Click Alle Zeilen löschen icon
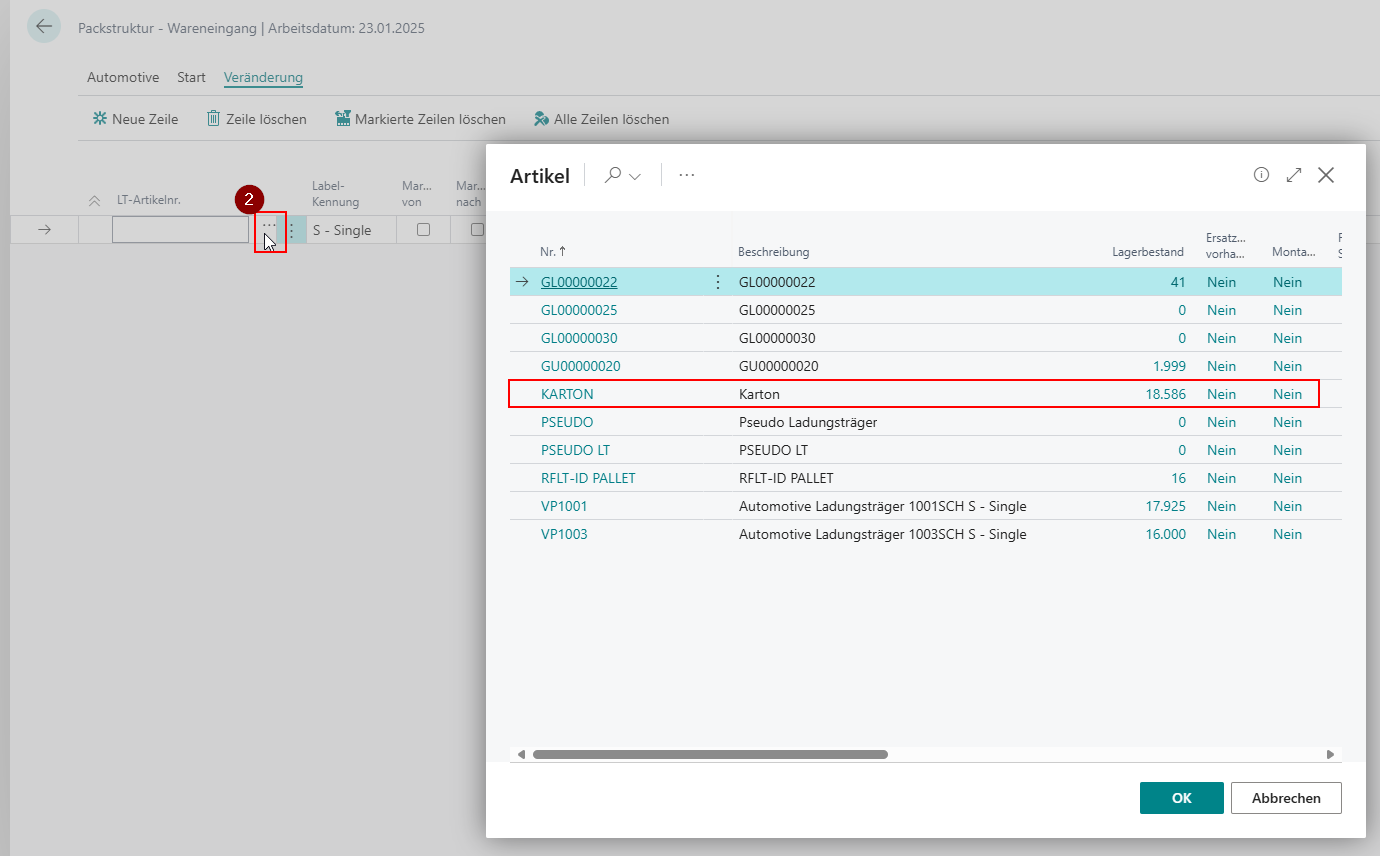This screenshot has width=1380, height=856. pos(541,119)
